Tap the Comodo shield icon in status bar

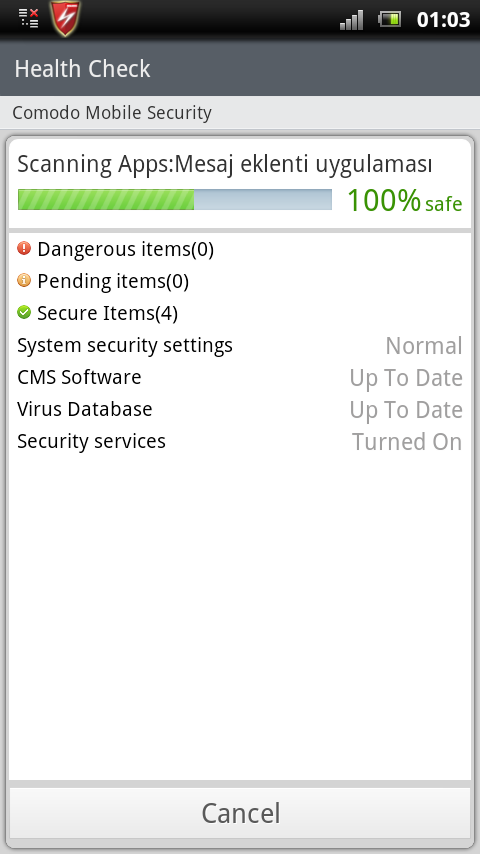(x=65, y=19)
